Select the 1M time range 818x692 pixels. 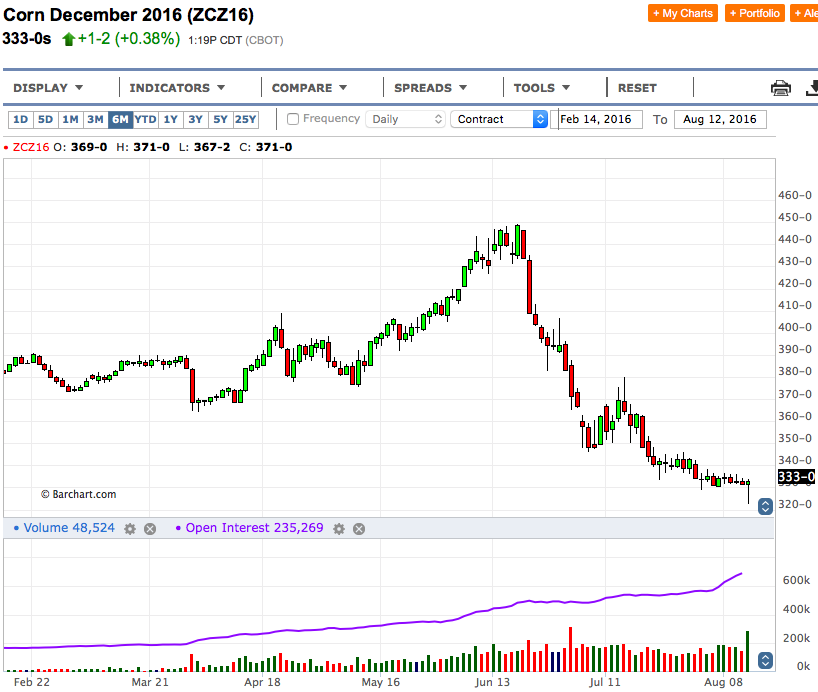pos(70,120)
